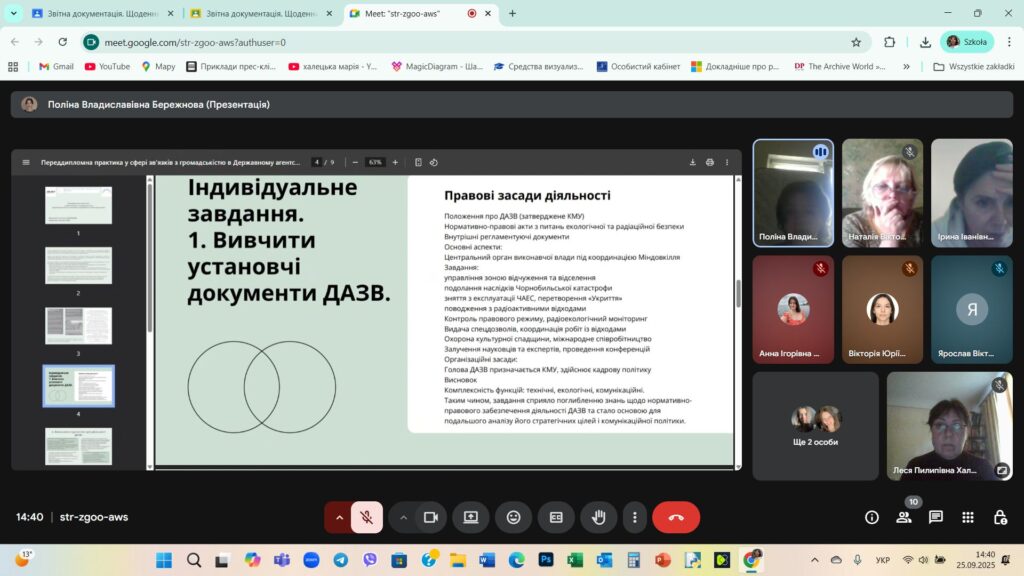
Task: Toggle the camera on in Meet
Action: (431, 517)
